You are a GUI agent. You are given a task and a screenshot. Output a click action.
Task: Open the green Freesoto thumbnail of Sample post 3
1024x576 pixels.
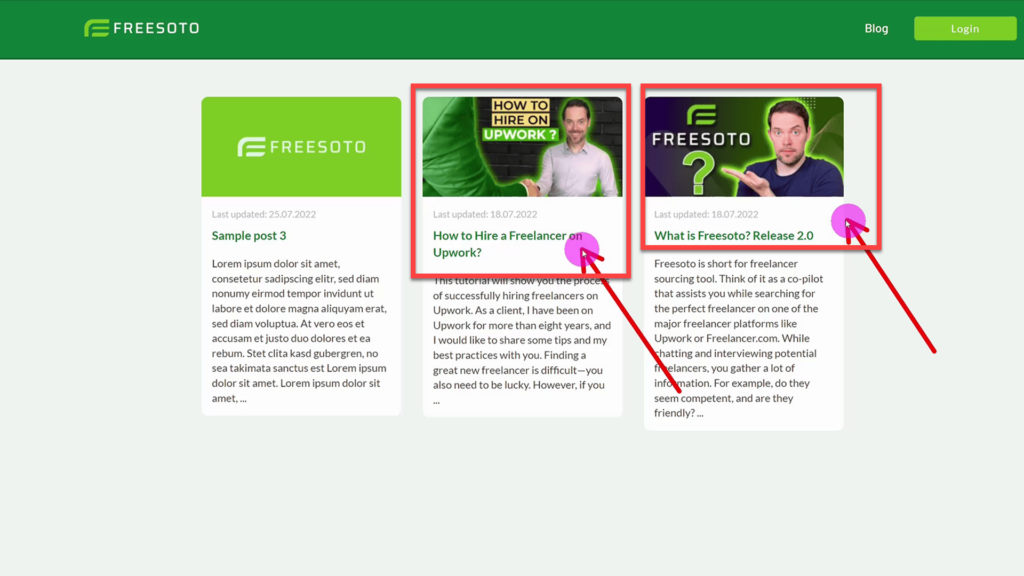[301, 147]
